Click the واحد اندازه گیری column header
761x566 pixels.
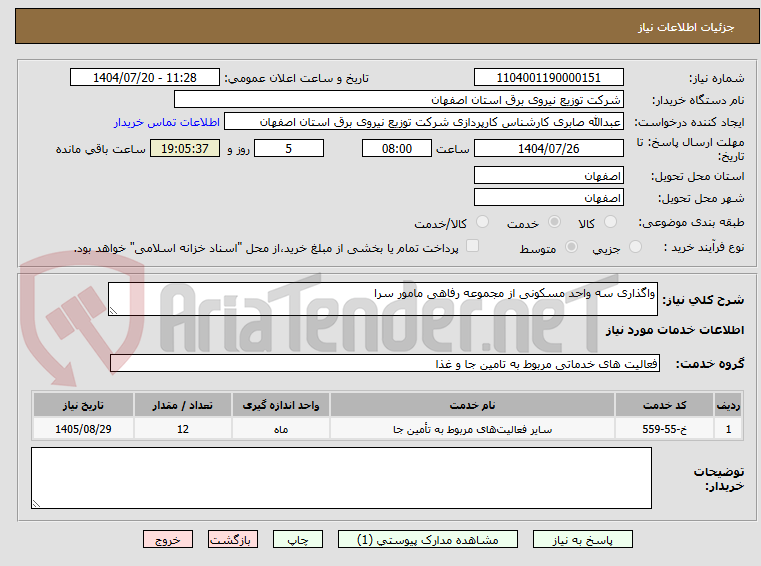click(281, 405)
